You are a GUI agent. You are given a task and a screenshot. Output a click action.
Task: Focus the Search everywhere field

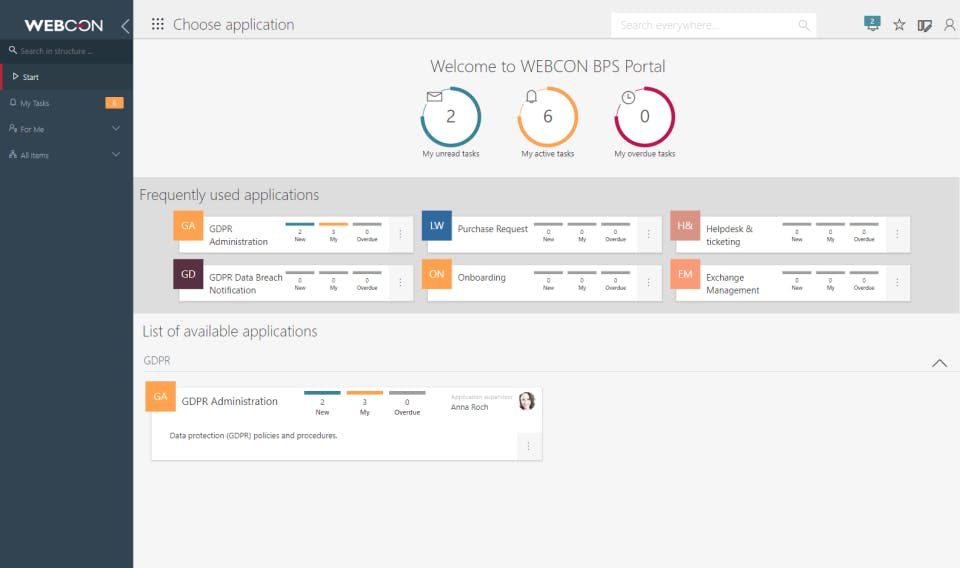(x=713, y=25)
